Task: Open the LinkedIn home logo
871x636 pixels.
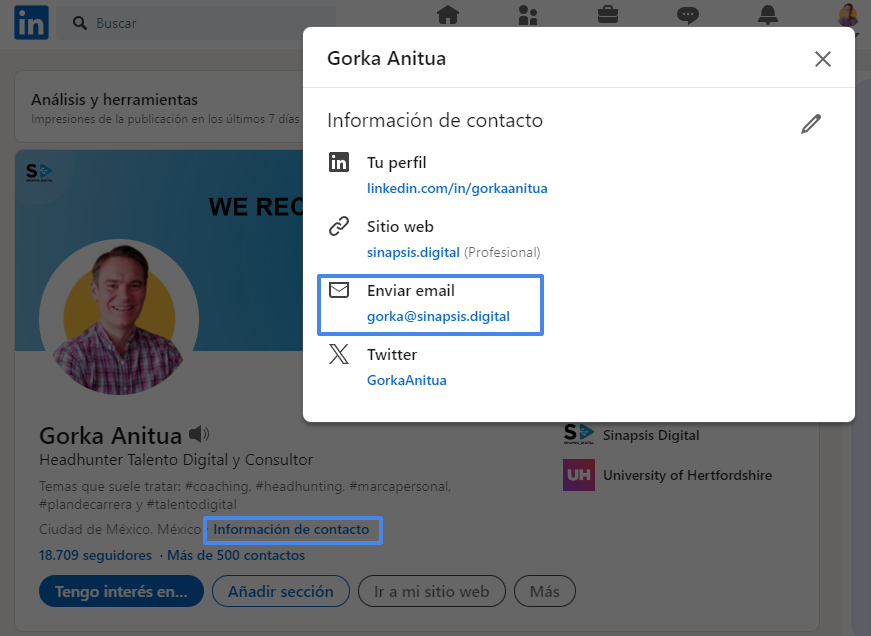Action: [x=31, y=22]
